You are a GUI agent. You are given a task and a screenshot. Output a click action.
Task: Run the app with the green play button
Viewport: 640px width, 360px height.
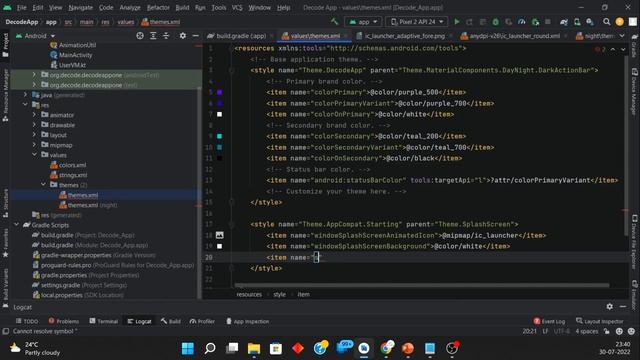pos(457,22)
